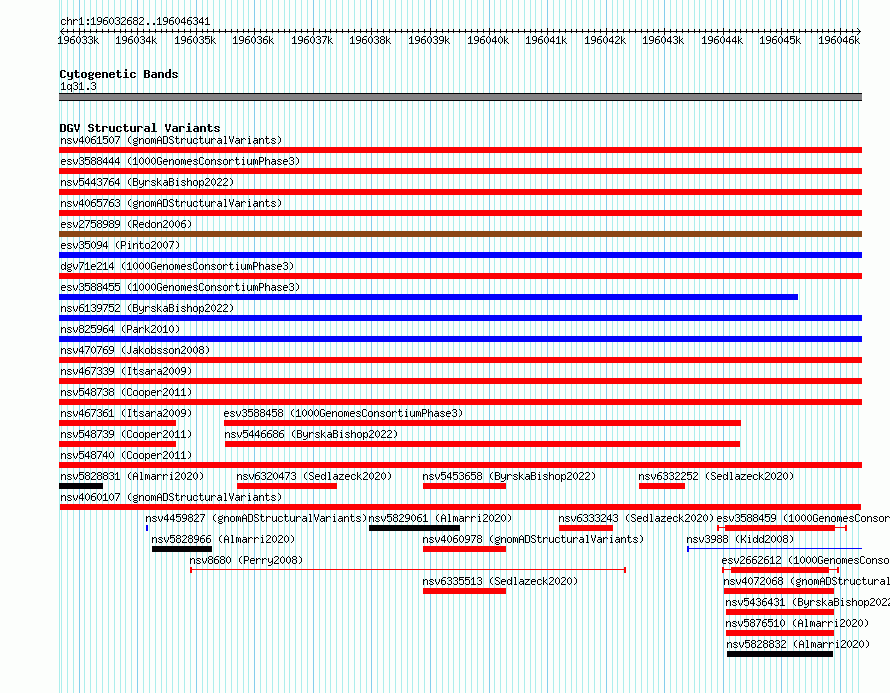Click the 196033k ruler position
Image resolution: width=890 pixels, height=693 pixels.
pyautogui.click(x=78, y=40)
